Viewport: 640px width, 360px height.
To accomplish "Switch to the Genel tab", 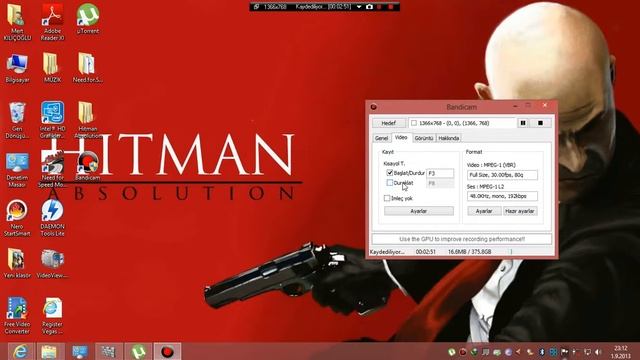I will pos(382,138).
